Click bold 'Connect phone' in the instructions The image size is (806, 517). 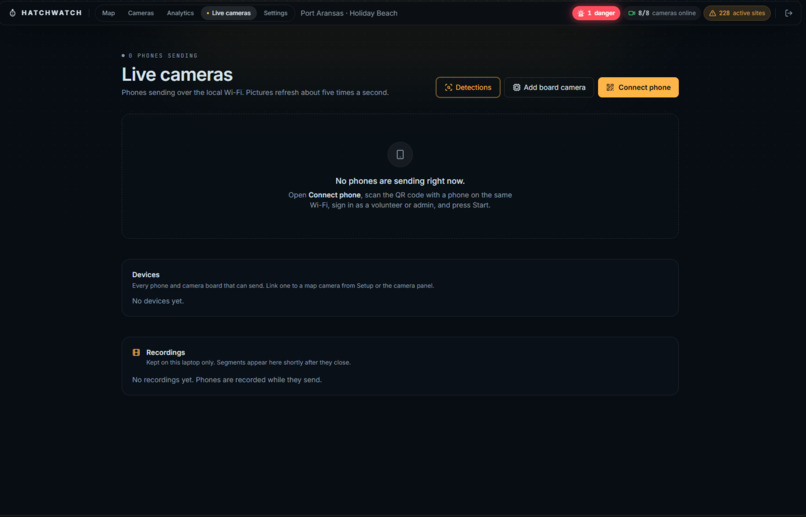point(335,195)
